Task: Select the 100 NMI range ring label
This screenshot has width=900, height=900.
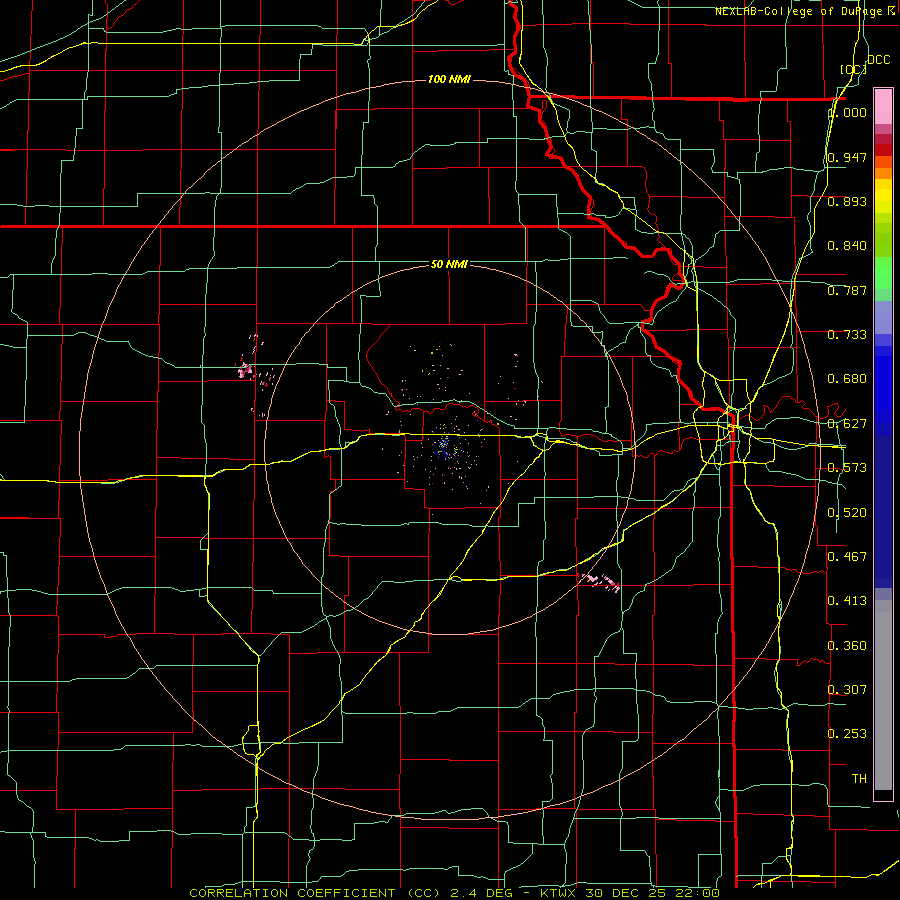Action: point(449,79)
